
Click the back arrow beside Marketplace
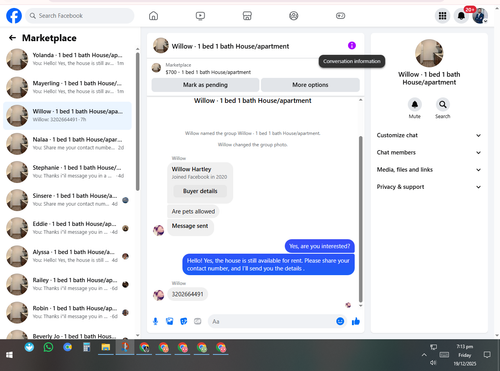tap(12, 38)
